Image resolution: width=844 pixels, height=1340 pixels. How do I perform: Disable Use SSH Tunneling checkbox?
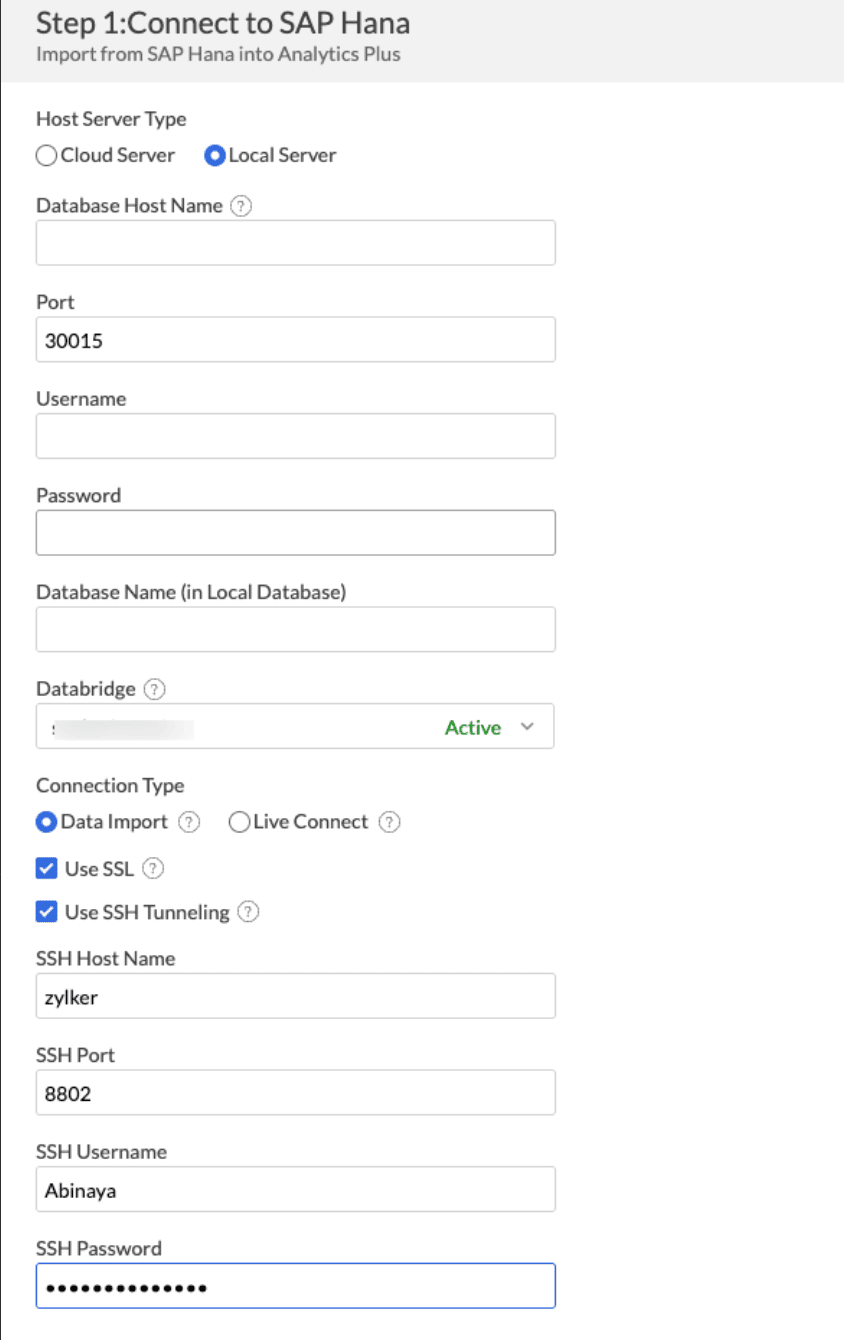pos(46,913)
